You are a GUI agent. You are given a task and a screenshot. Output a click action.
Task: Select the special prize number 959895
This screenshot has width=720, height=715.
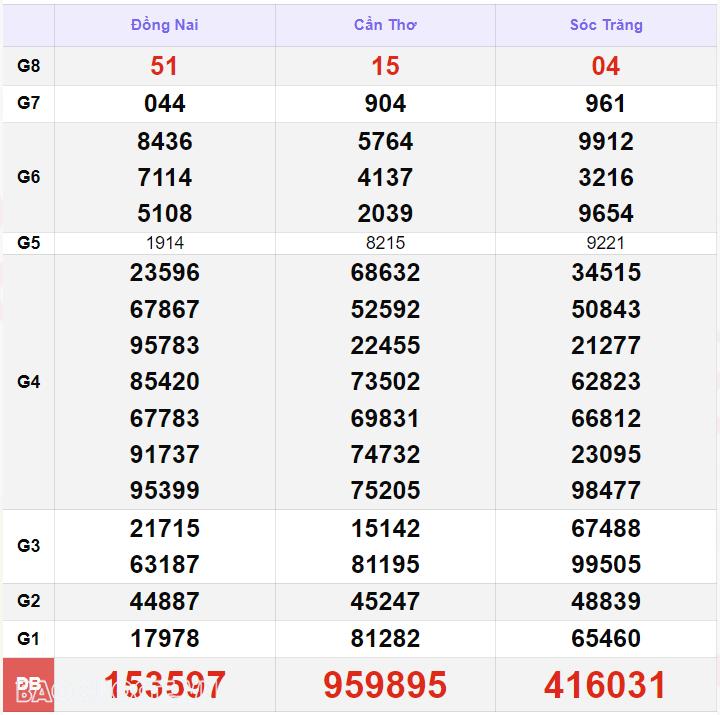coord(385,685)
